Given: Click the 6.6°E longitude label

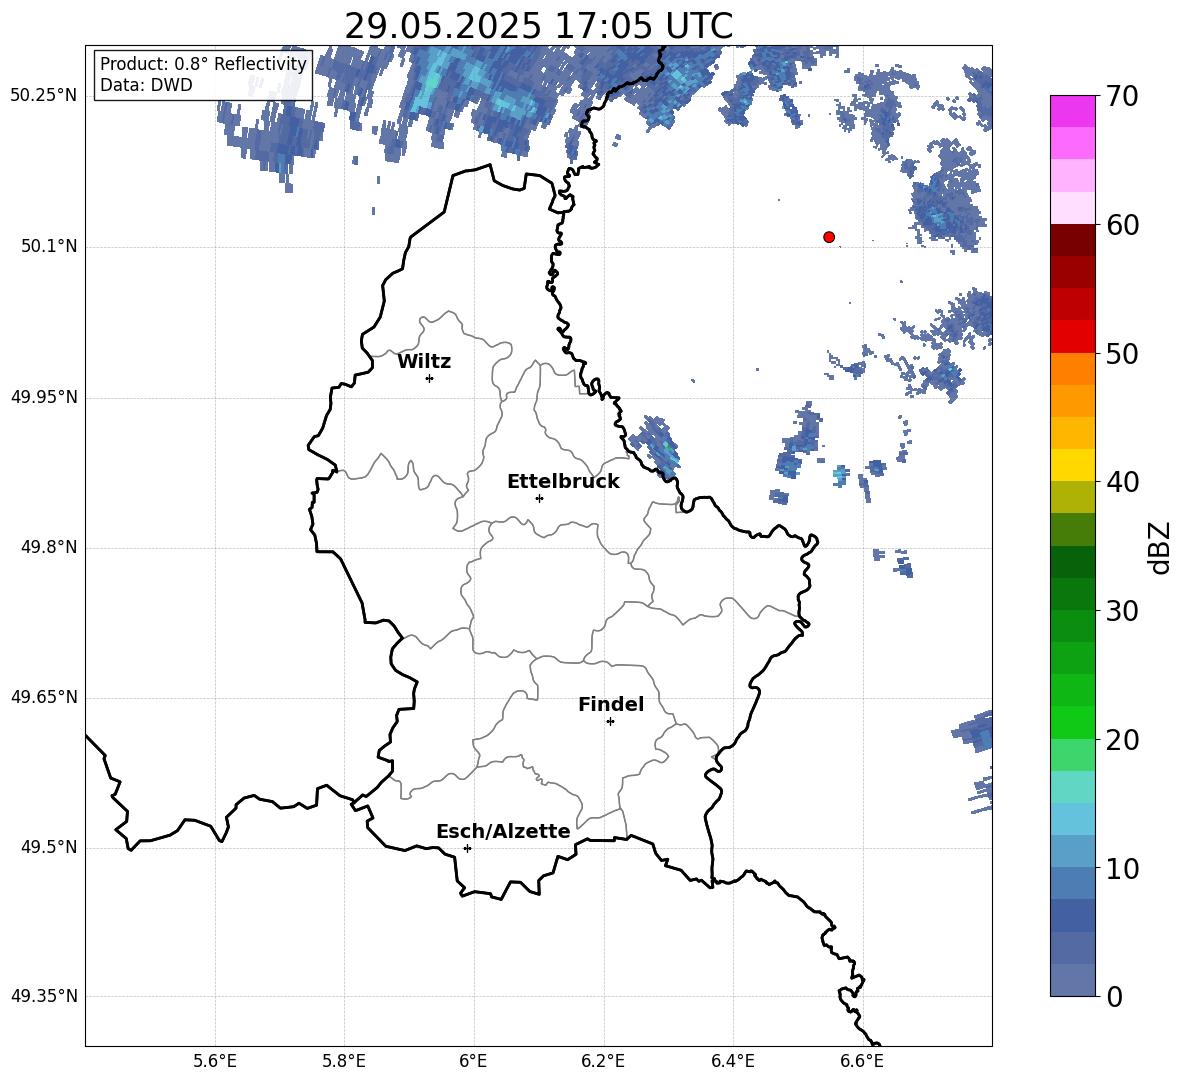Looking at the screenshot, I should coord(862,1062).
